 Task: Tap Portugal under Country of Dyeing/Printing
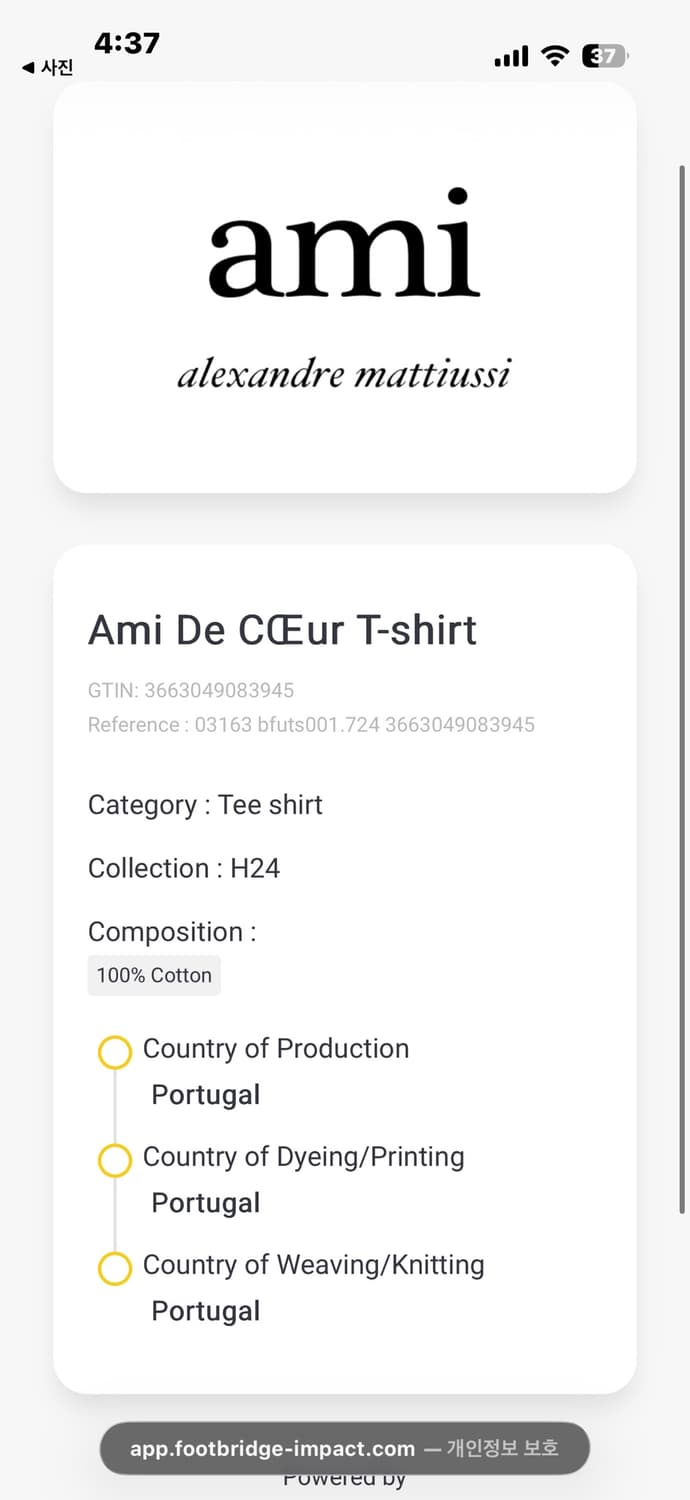pos(206,1203)
